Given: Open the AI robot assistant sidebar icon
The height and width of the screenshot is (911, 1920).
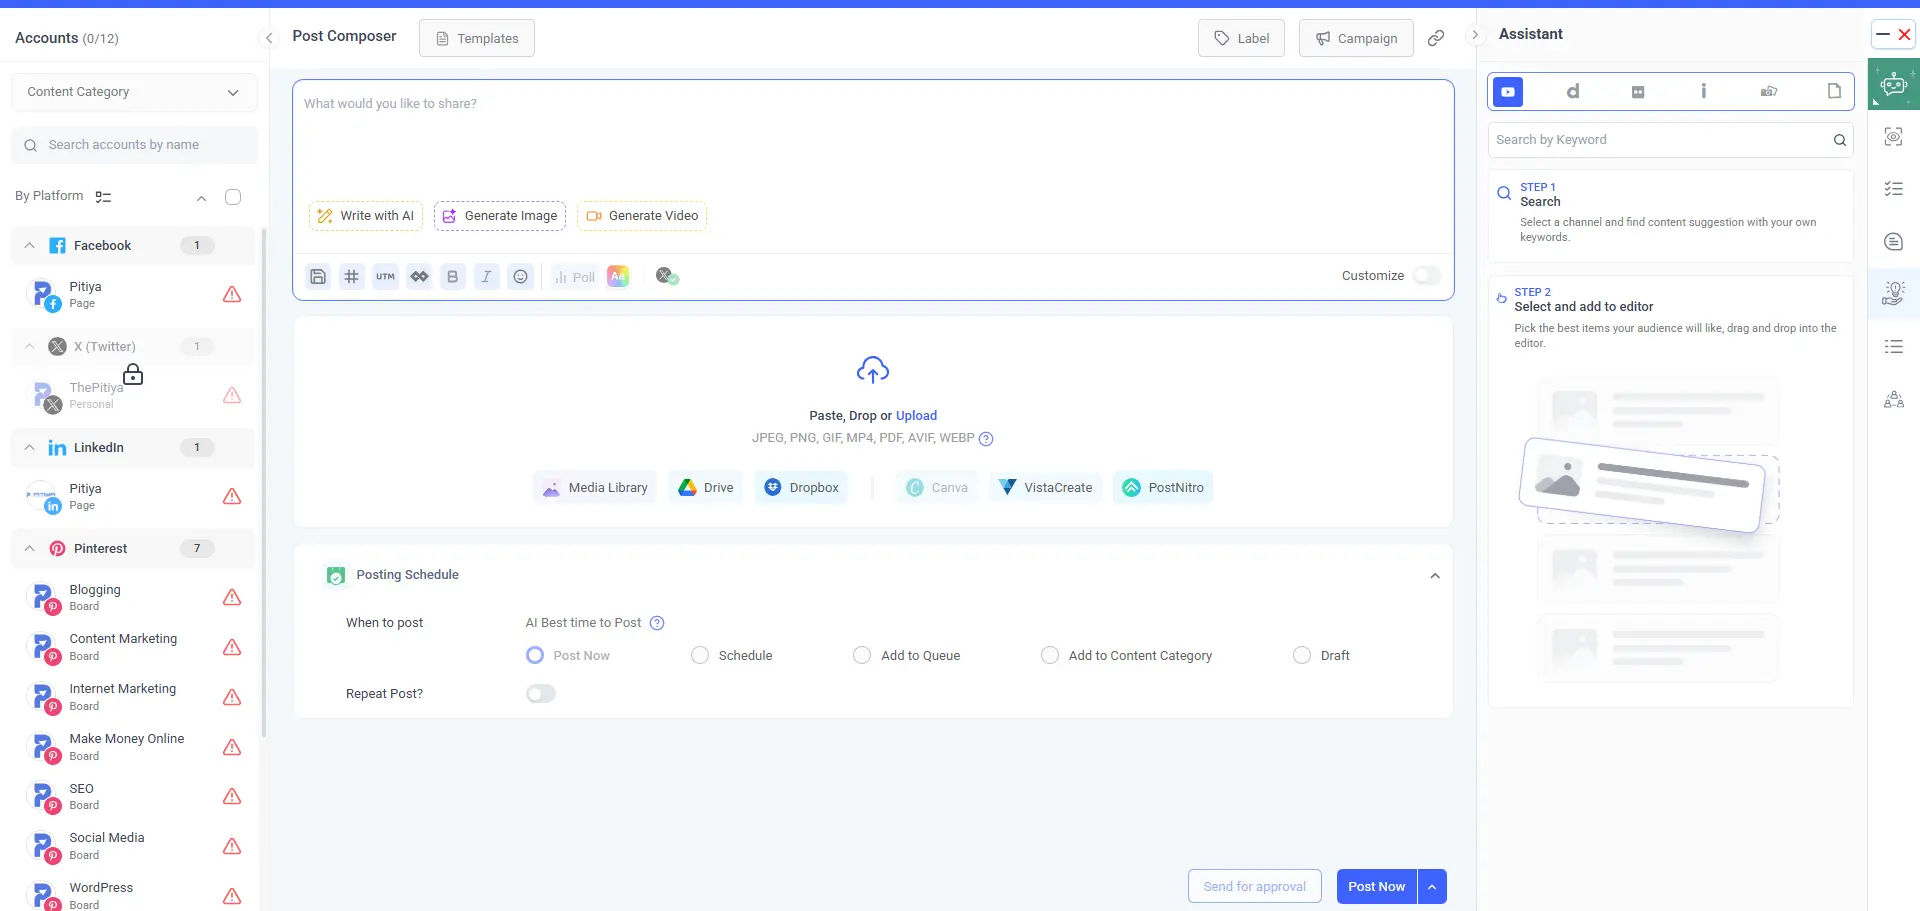Looking at the screenshot, I should 1893,85.
